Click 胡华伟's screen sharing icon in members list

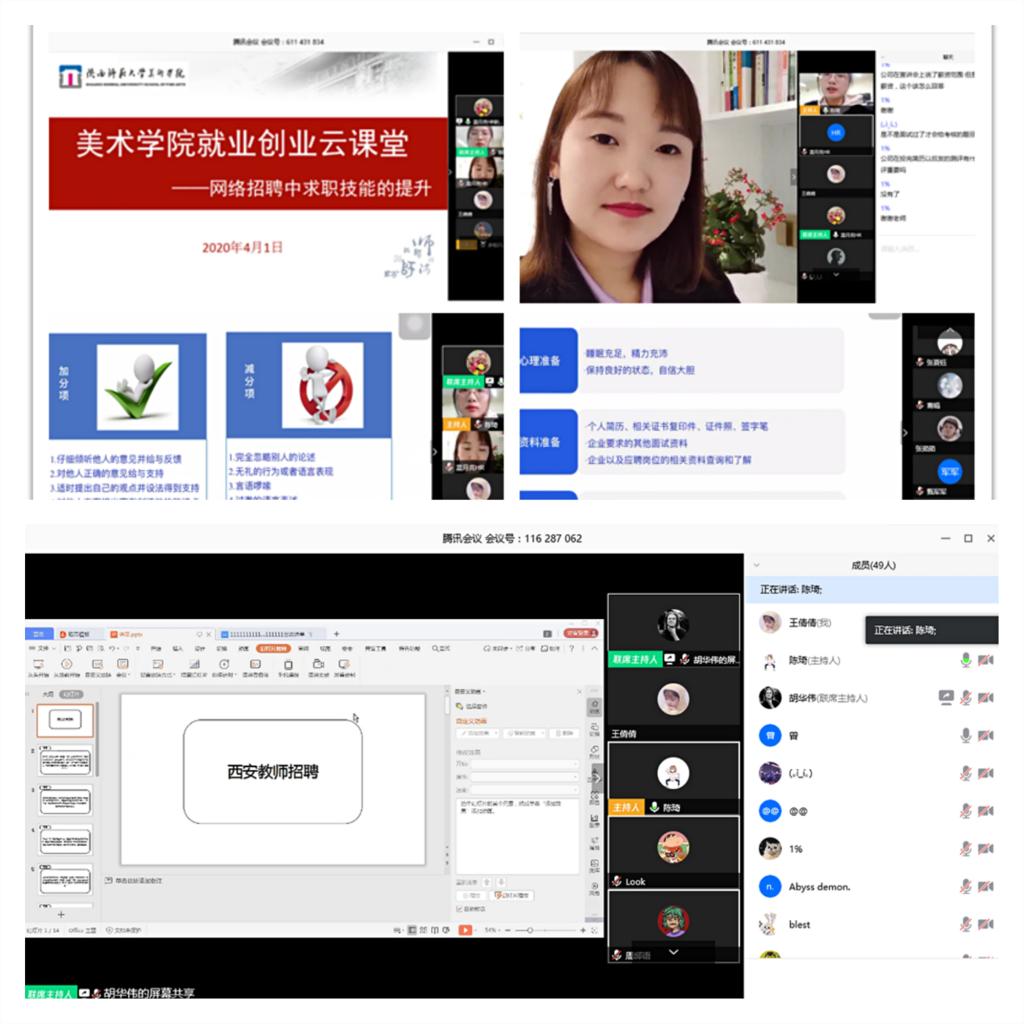[945, 698]
